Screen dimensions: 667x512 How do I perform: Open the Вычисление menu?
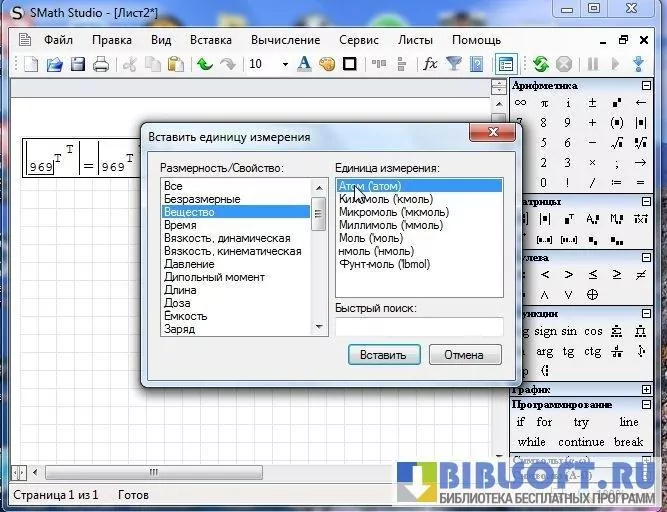pos(286,40)
